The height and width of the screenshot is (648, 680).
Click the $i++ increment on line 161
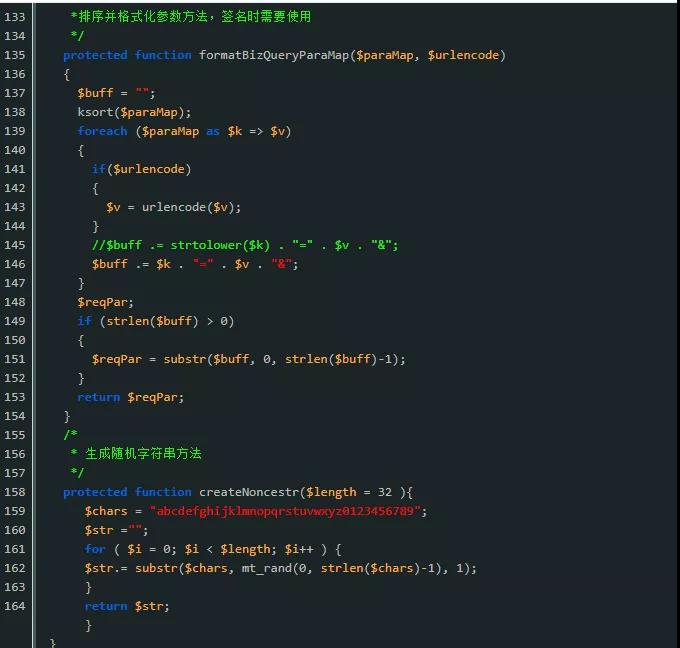tap(299, 550)
